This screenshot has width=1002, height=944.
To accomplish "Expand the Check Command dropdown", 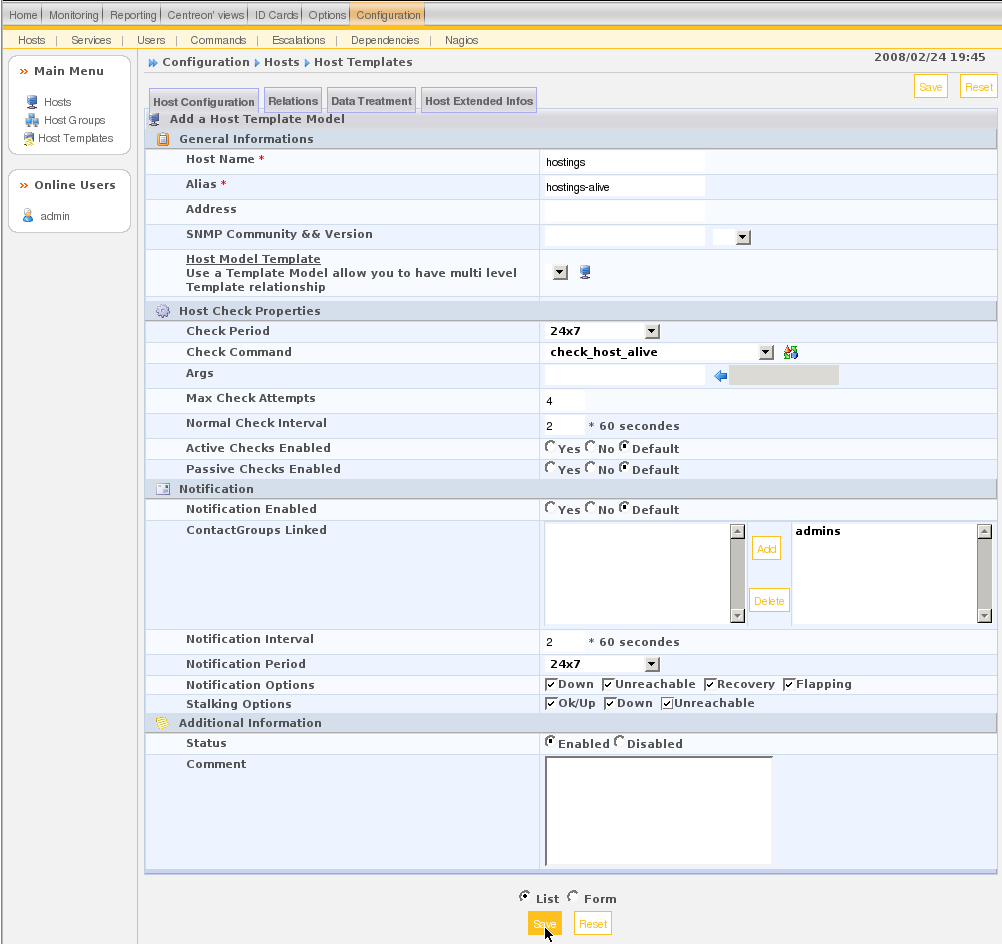I will click(766, 352).
